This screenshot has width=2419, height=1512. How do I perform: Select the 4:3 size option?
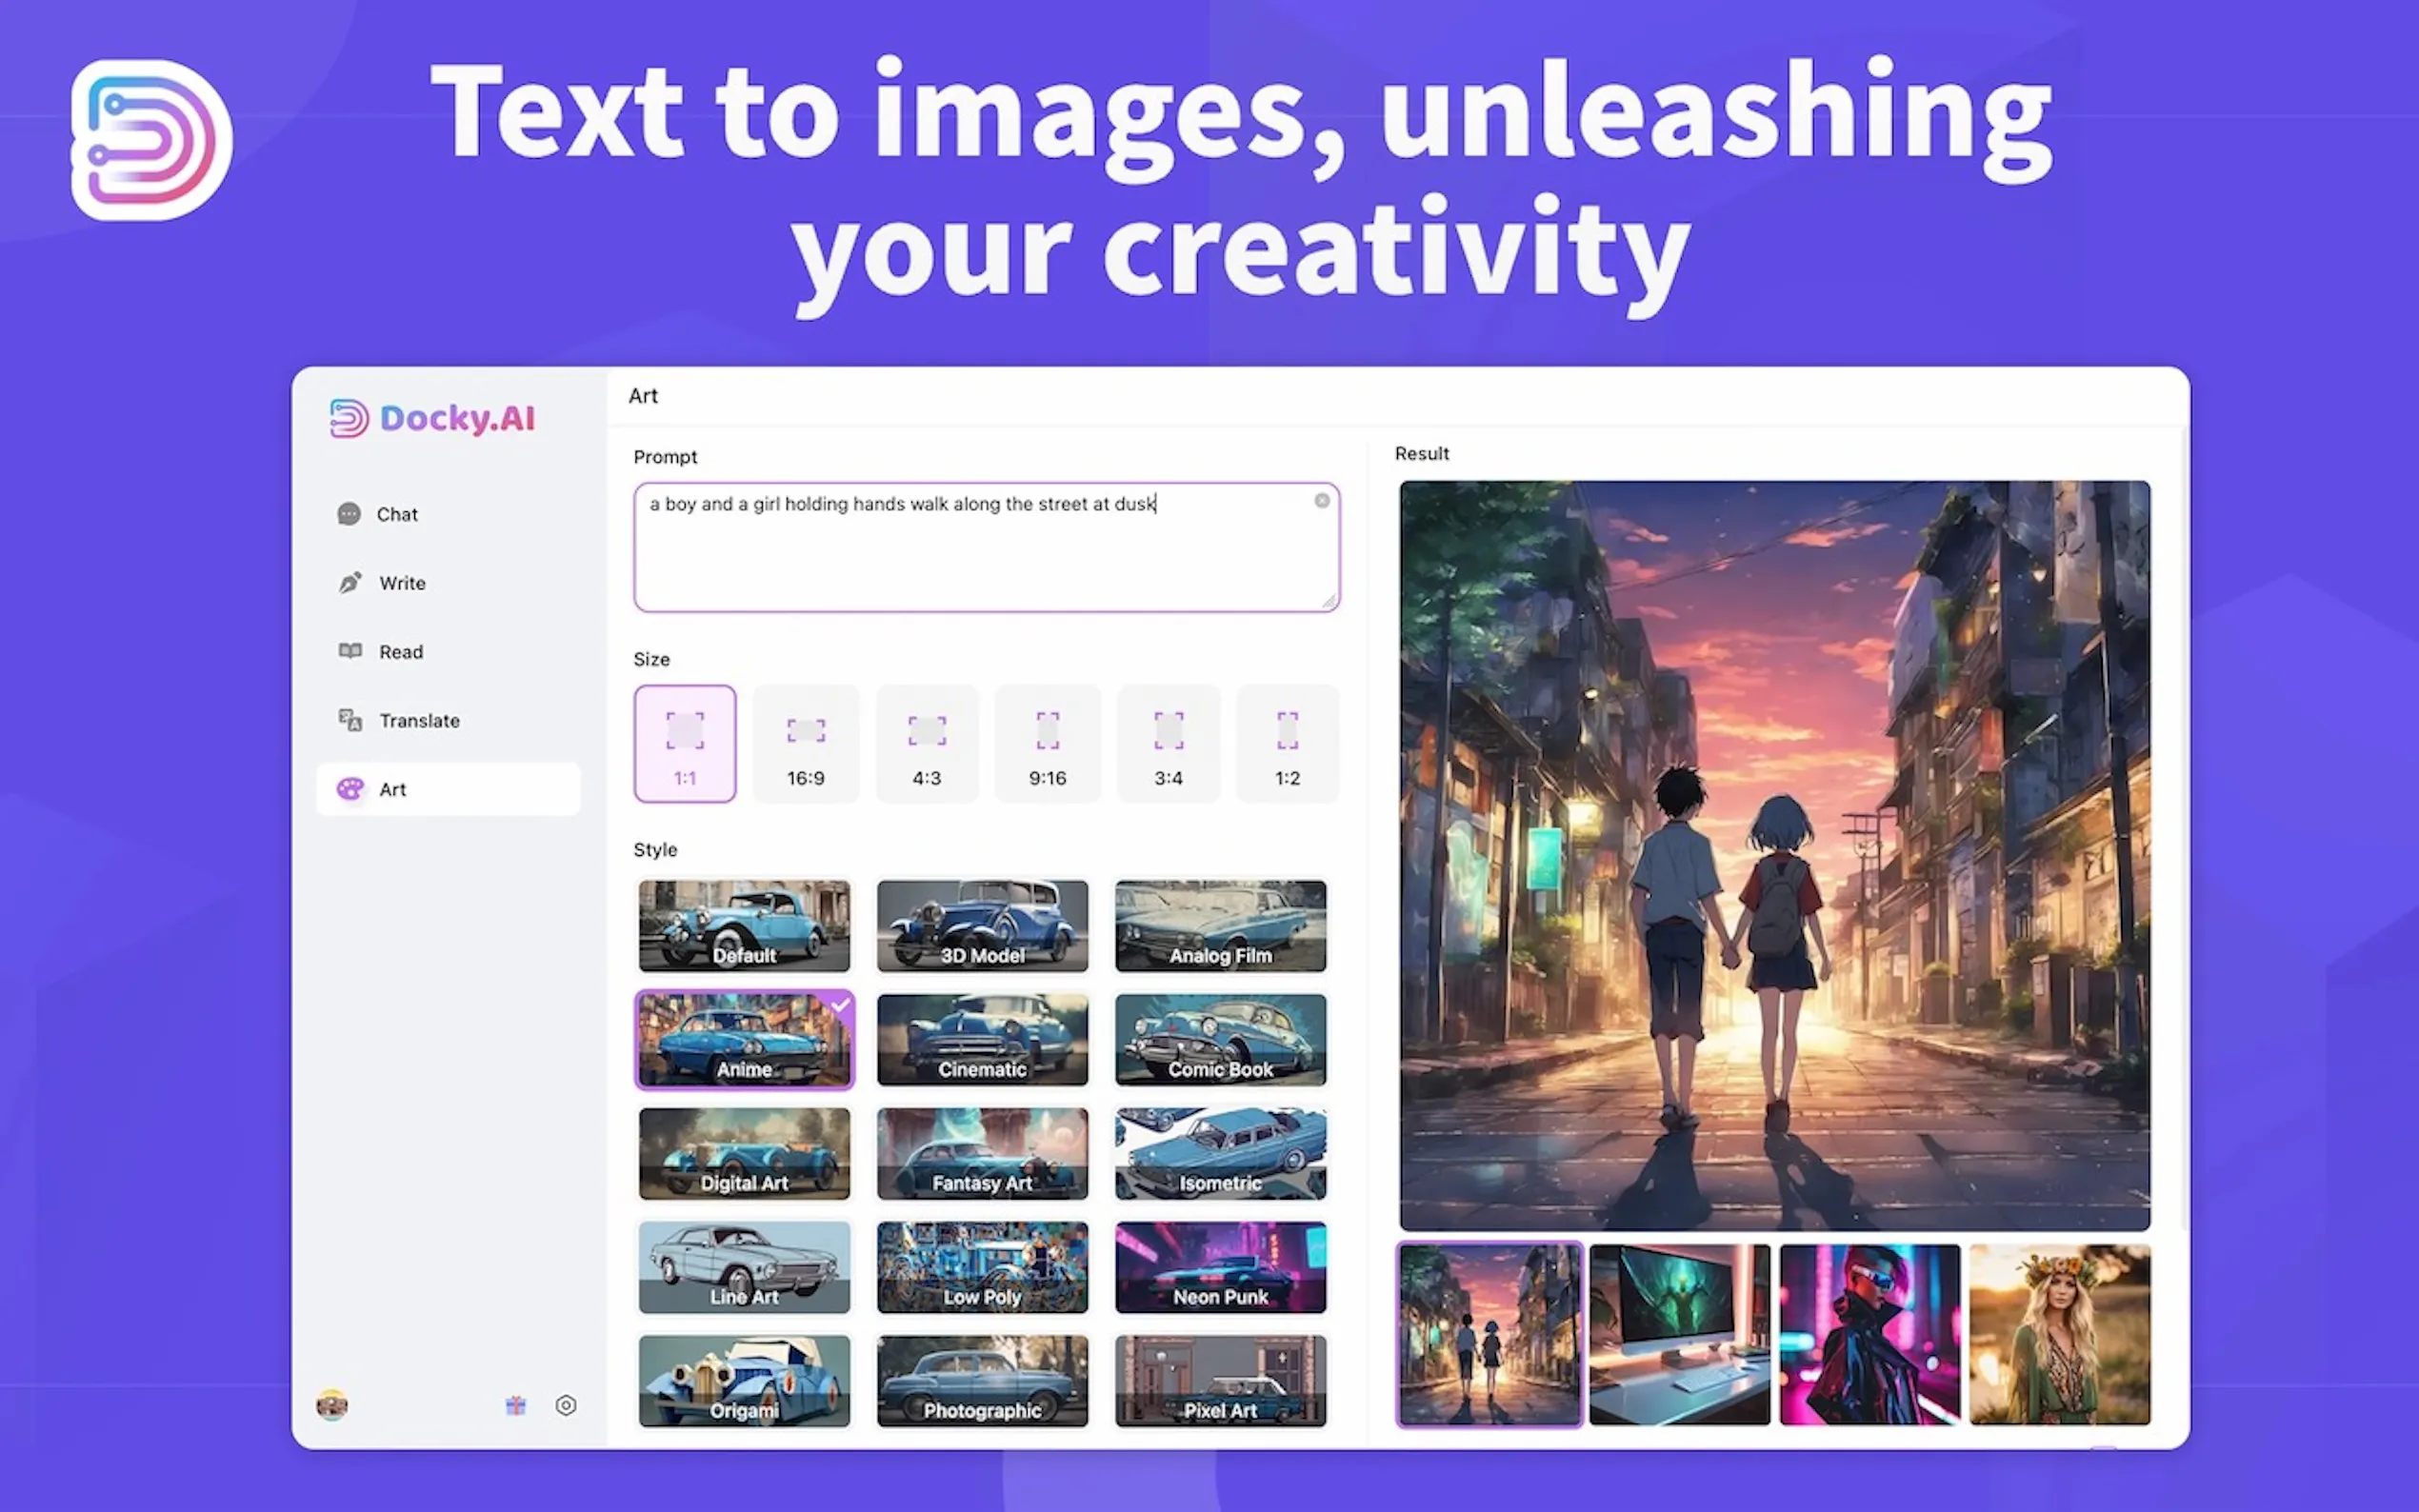[x=926, y=743]
